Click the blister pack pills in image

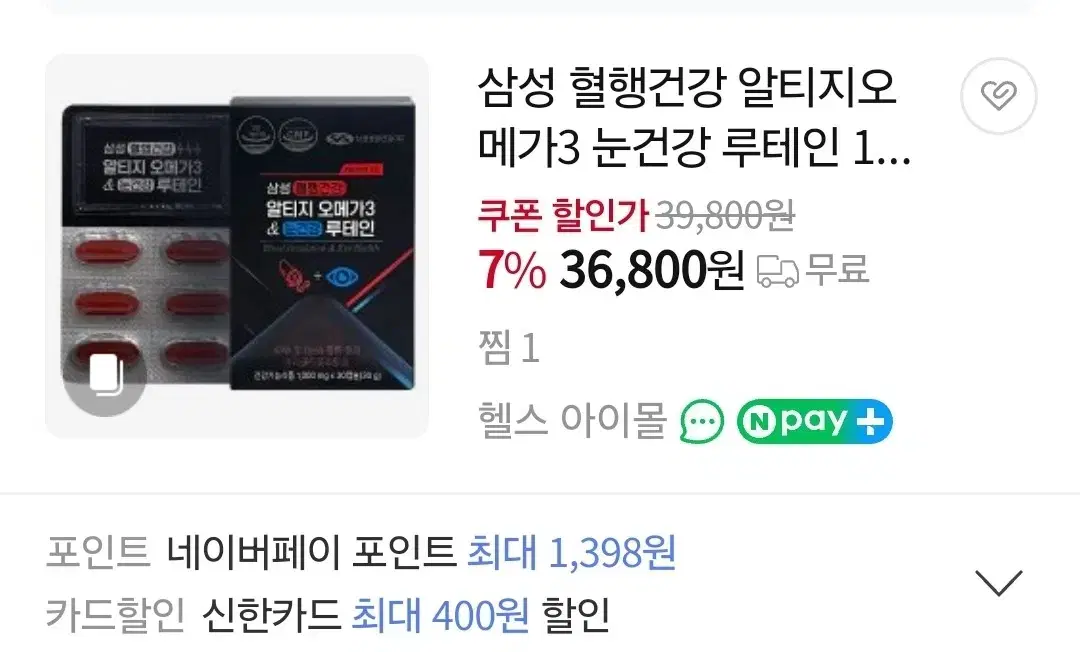tap(146, 305)
